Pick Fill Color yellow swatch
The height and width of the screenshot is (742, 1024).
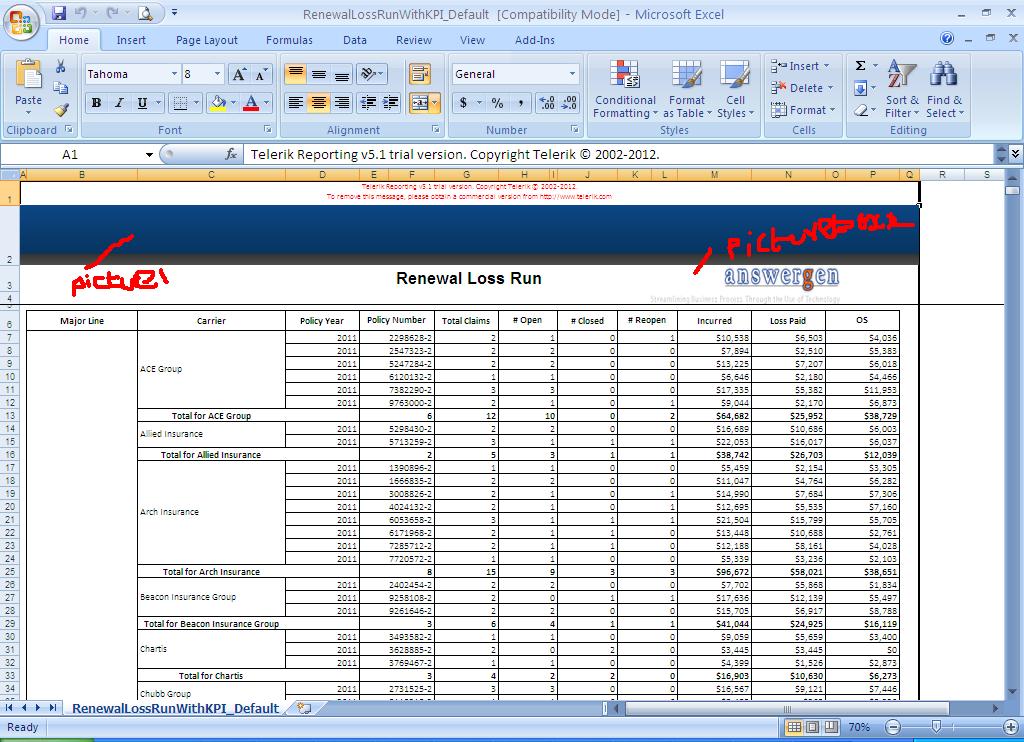[218, 103]
